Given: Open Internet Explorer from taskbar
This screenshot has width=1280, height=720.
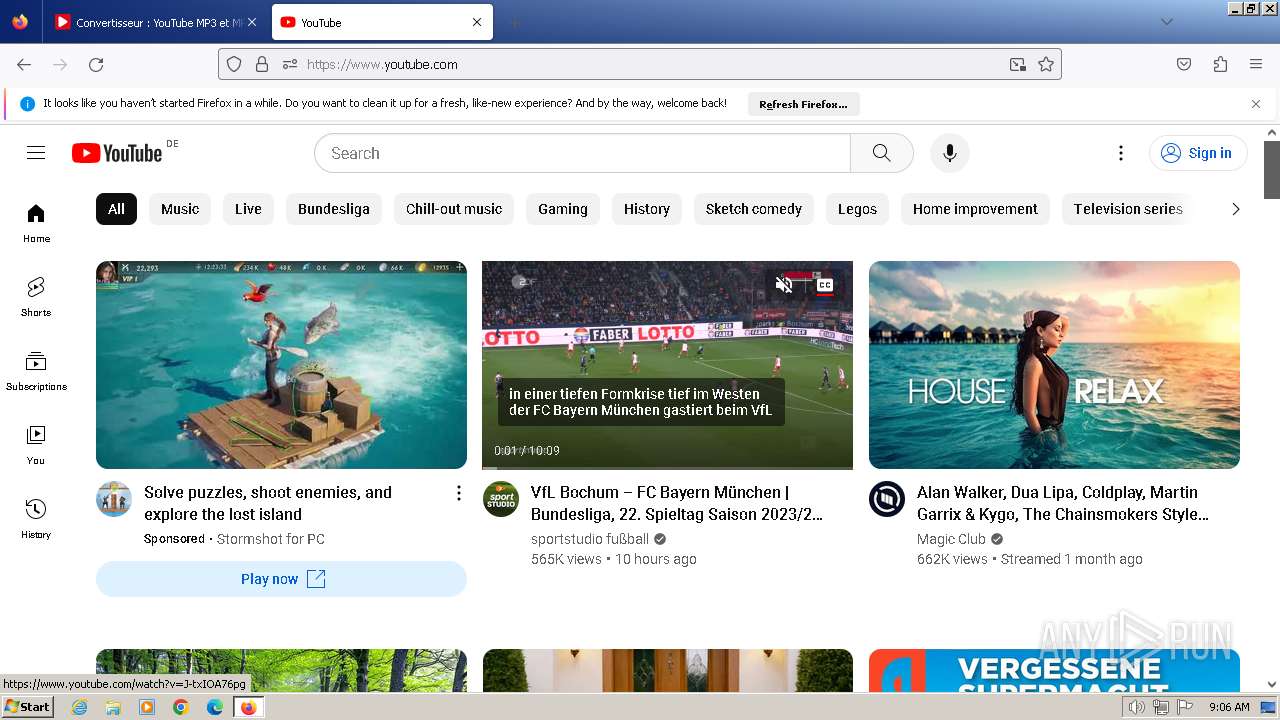Looking at the screenshot, I should (x=79, y=707).
